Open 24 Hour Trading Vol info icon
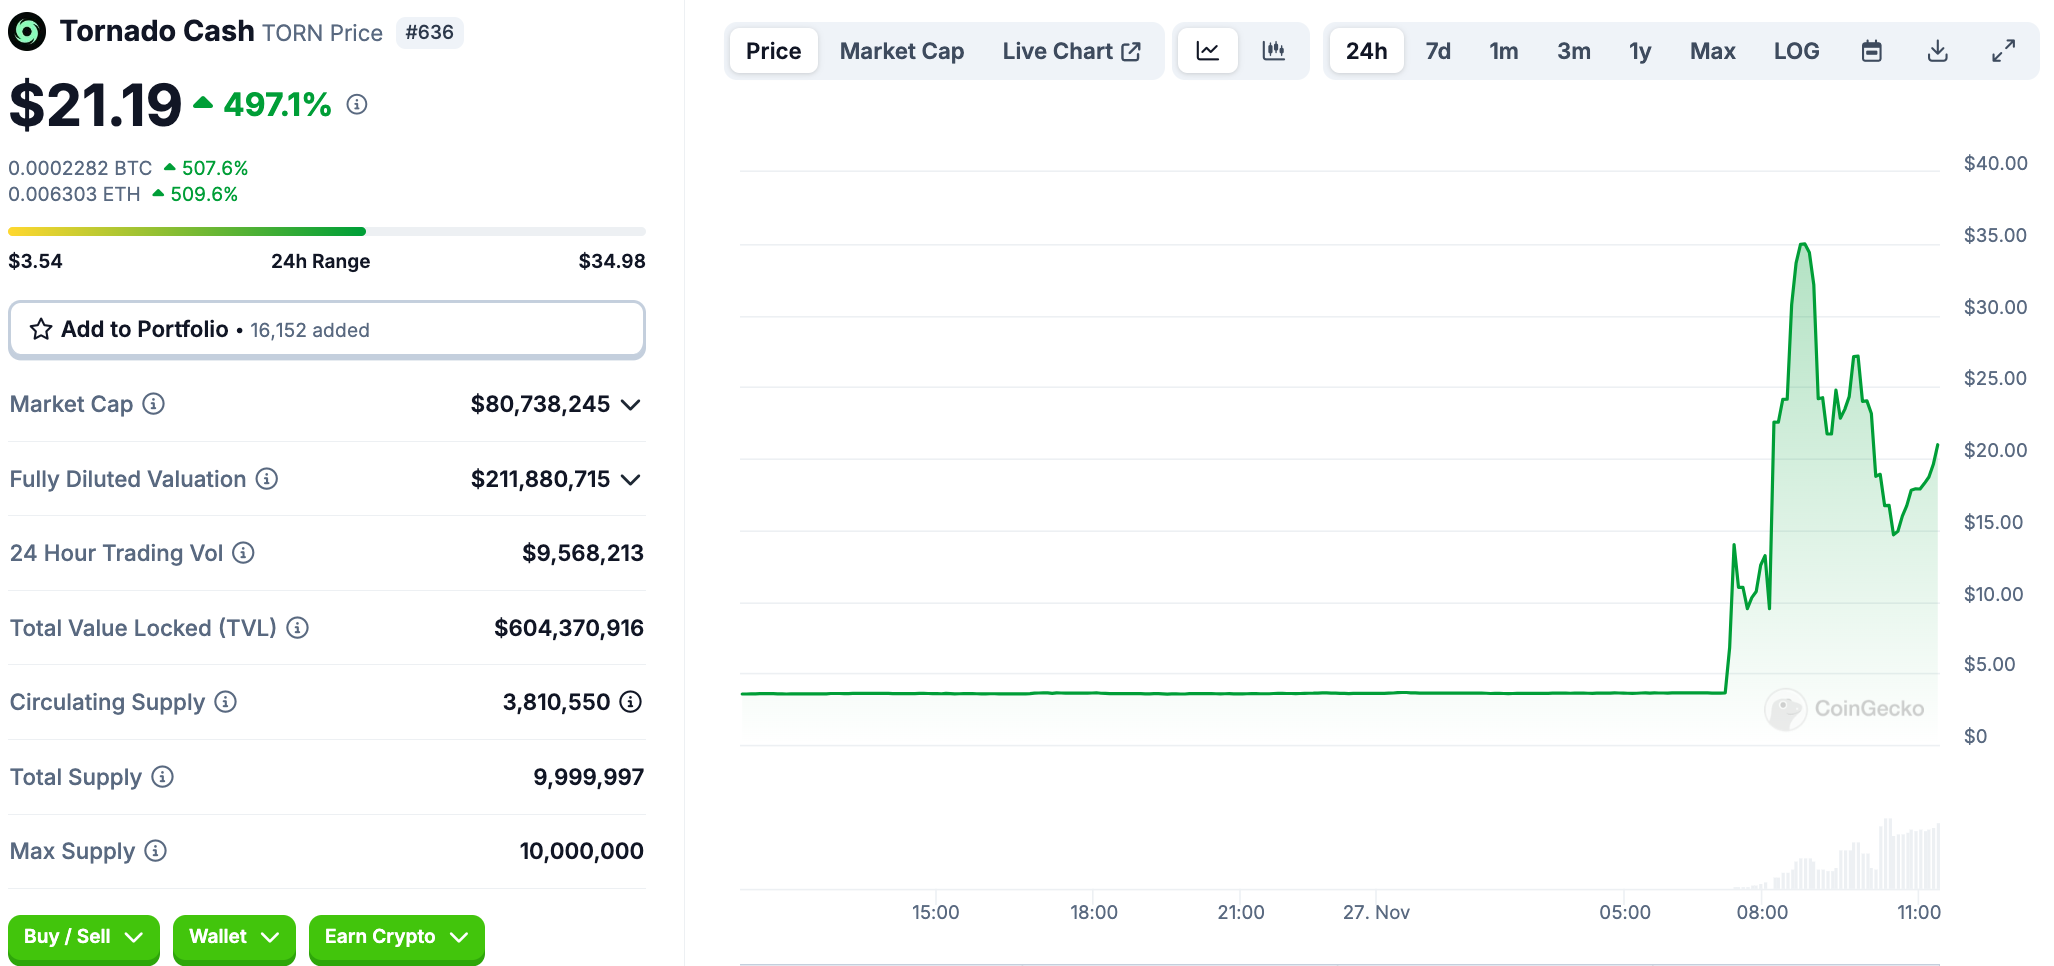 click(243, 553)
